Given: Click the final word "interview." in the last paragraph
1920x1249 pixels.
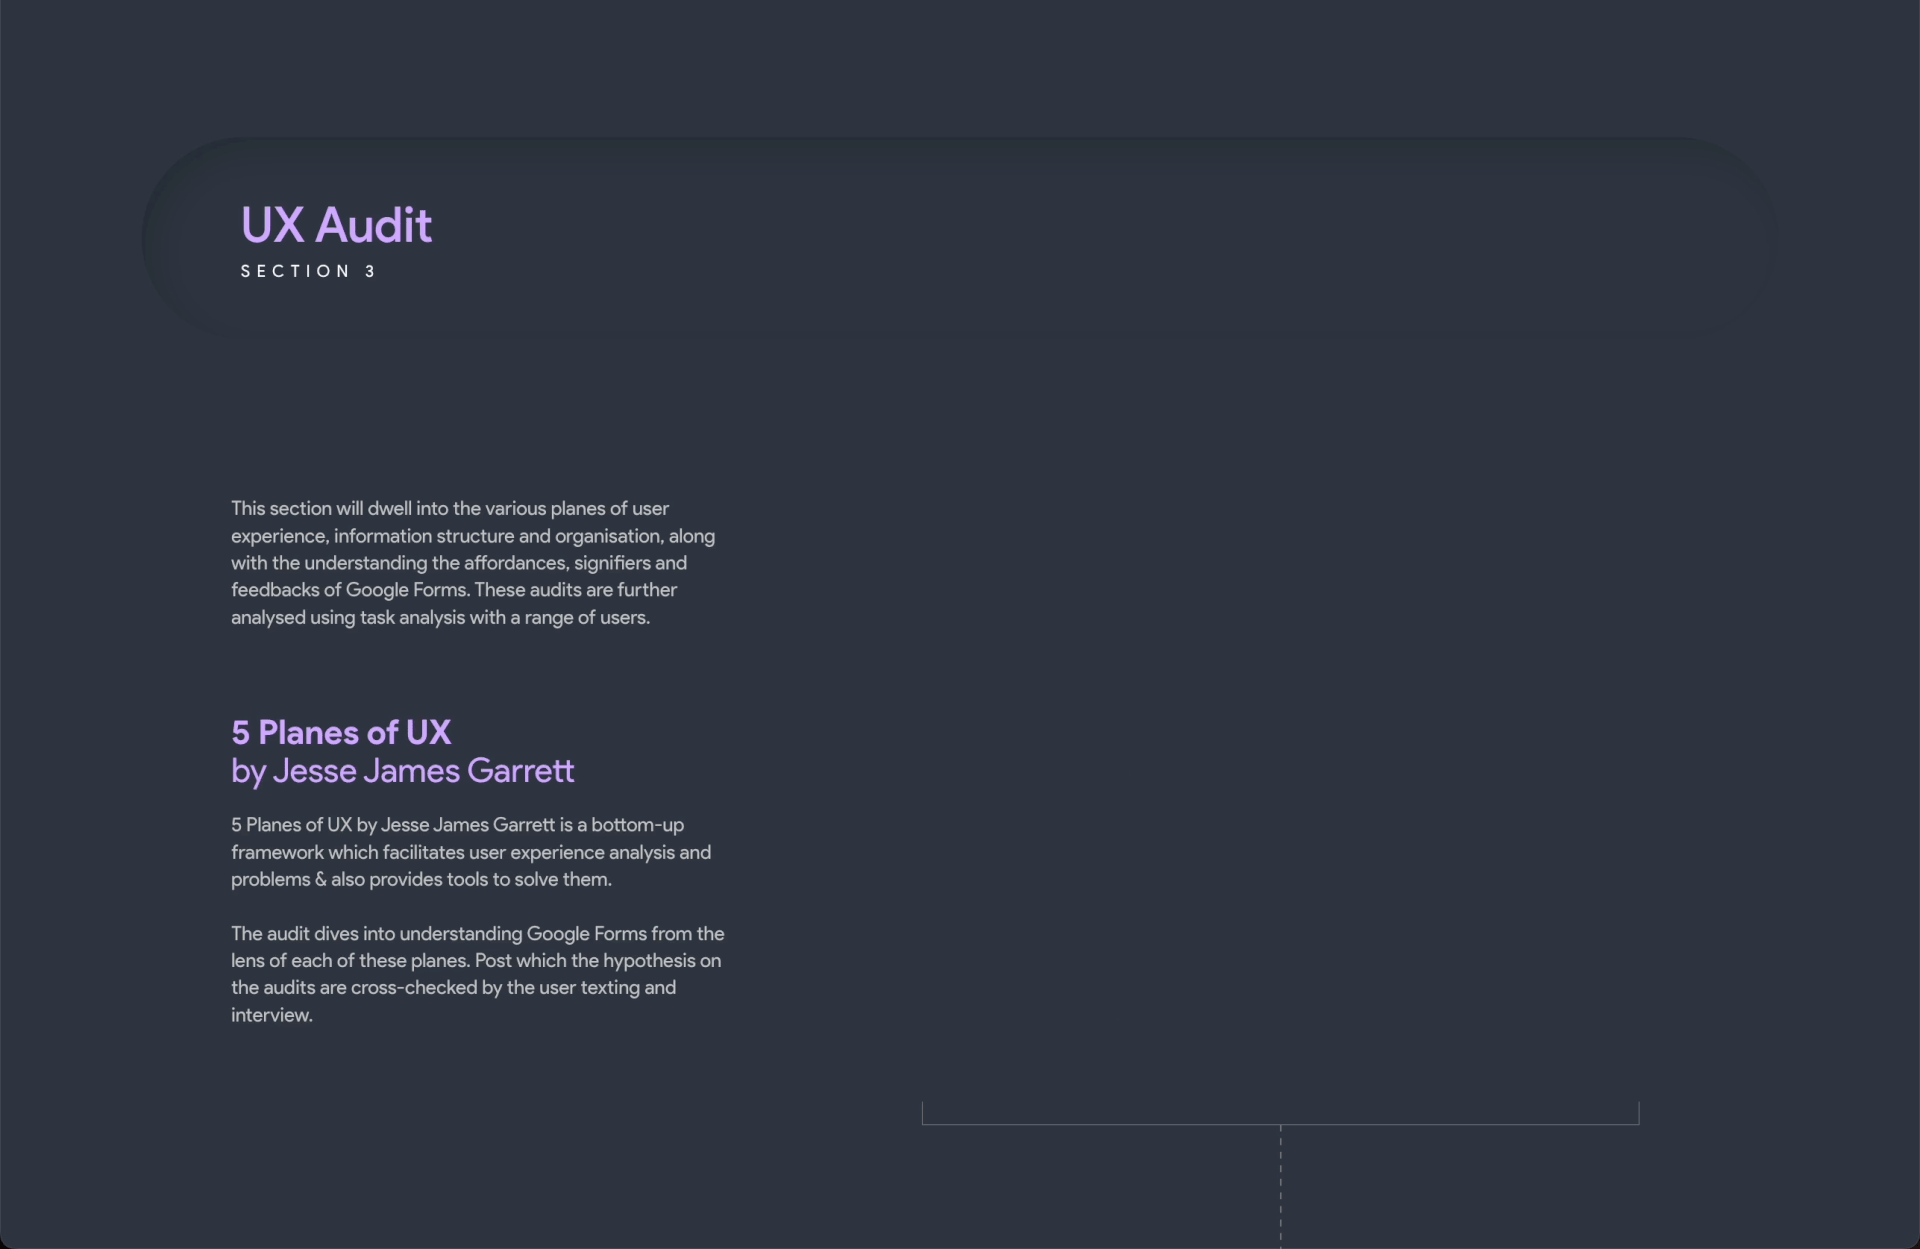Looking at the screenshot, I should (x=272, y=1015).
